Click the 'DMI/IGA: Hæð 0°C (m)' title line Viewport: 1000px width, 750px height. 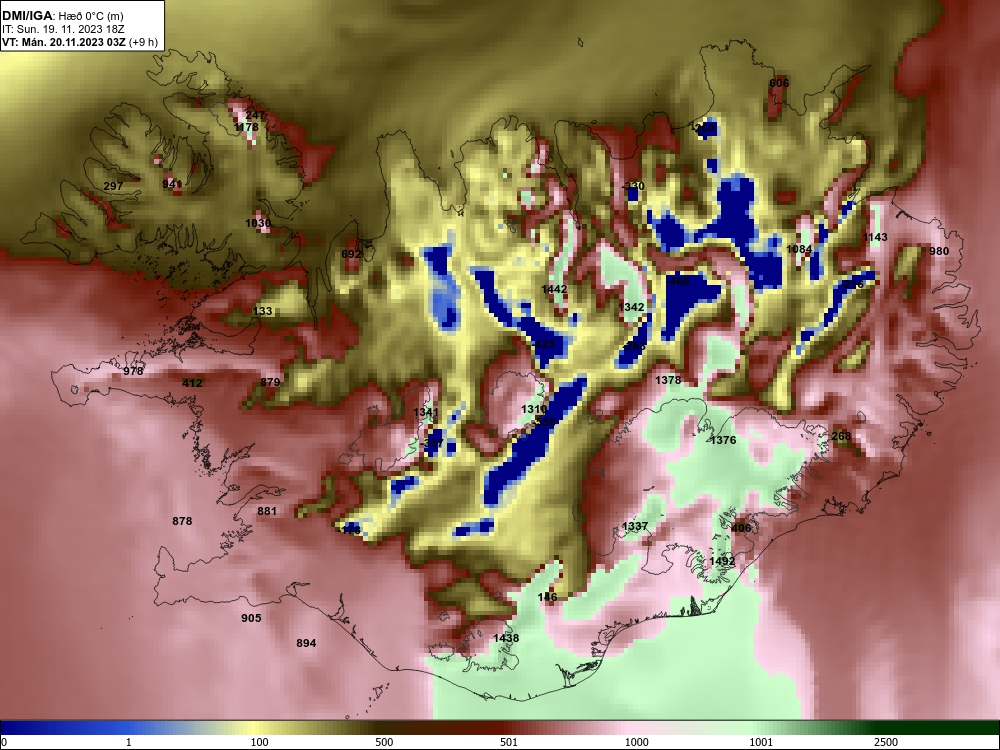point(62,16)
